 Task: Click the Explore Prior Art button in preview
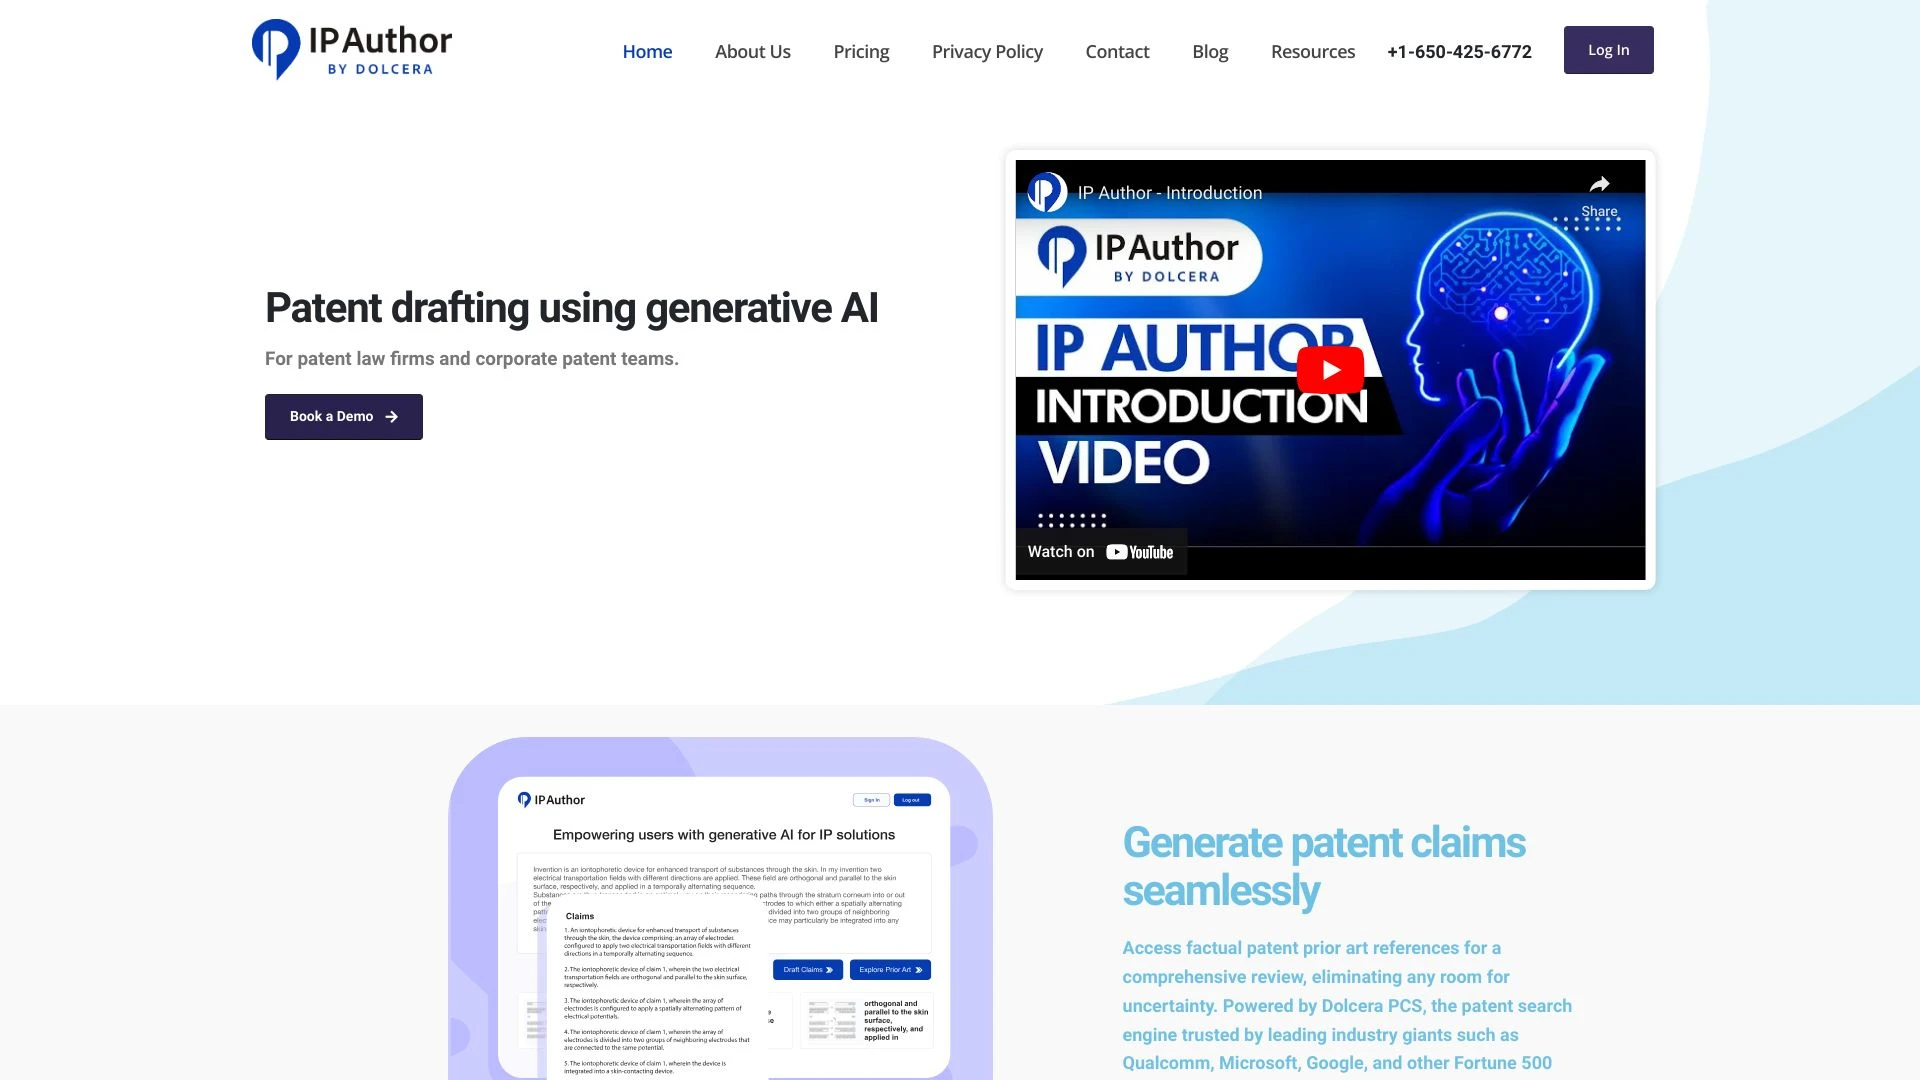tap(889, 969)
